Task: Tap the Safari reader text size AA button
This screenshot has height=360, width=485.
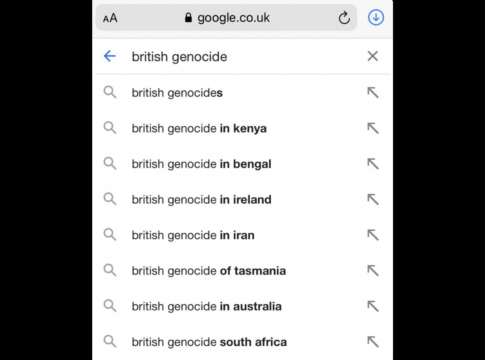Action: (x=110, y=18)
